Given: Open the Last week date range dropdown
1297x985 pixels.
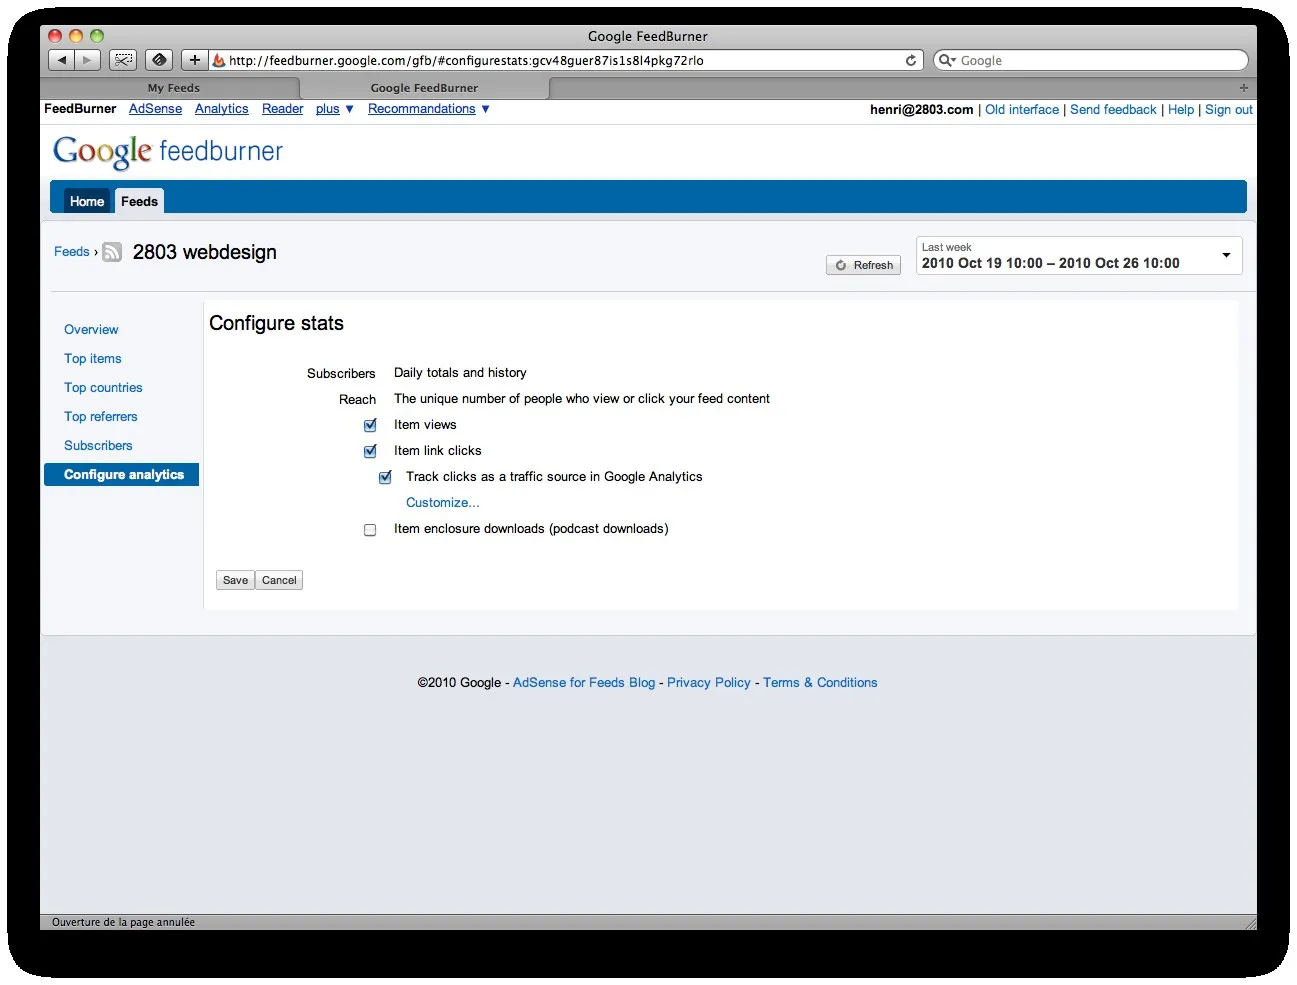Looking at the screenshot, I should (x=1079, y=256).
